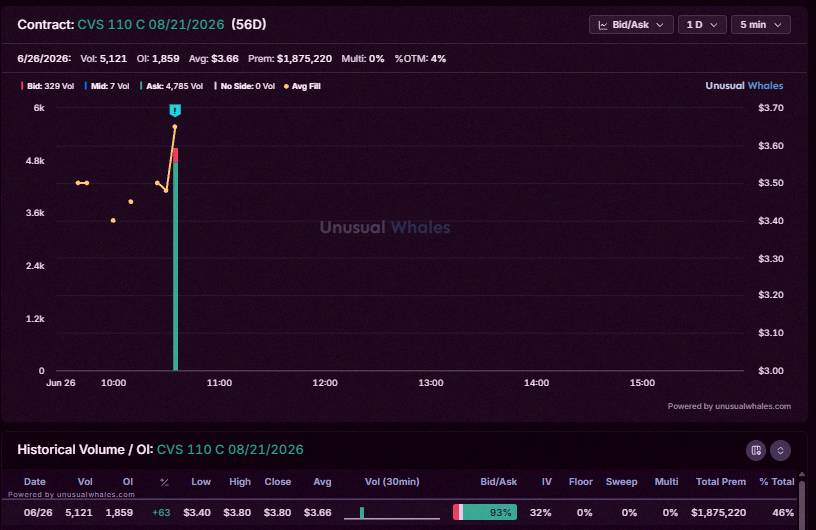
Task: Toggle the No Side 0 Vol legend series
Action: (245, 86)
